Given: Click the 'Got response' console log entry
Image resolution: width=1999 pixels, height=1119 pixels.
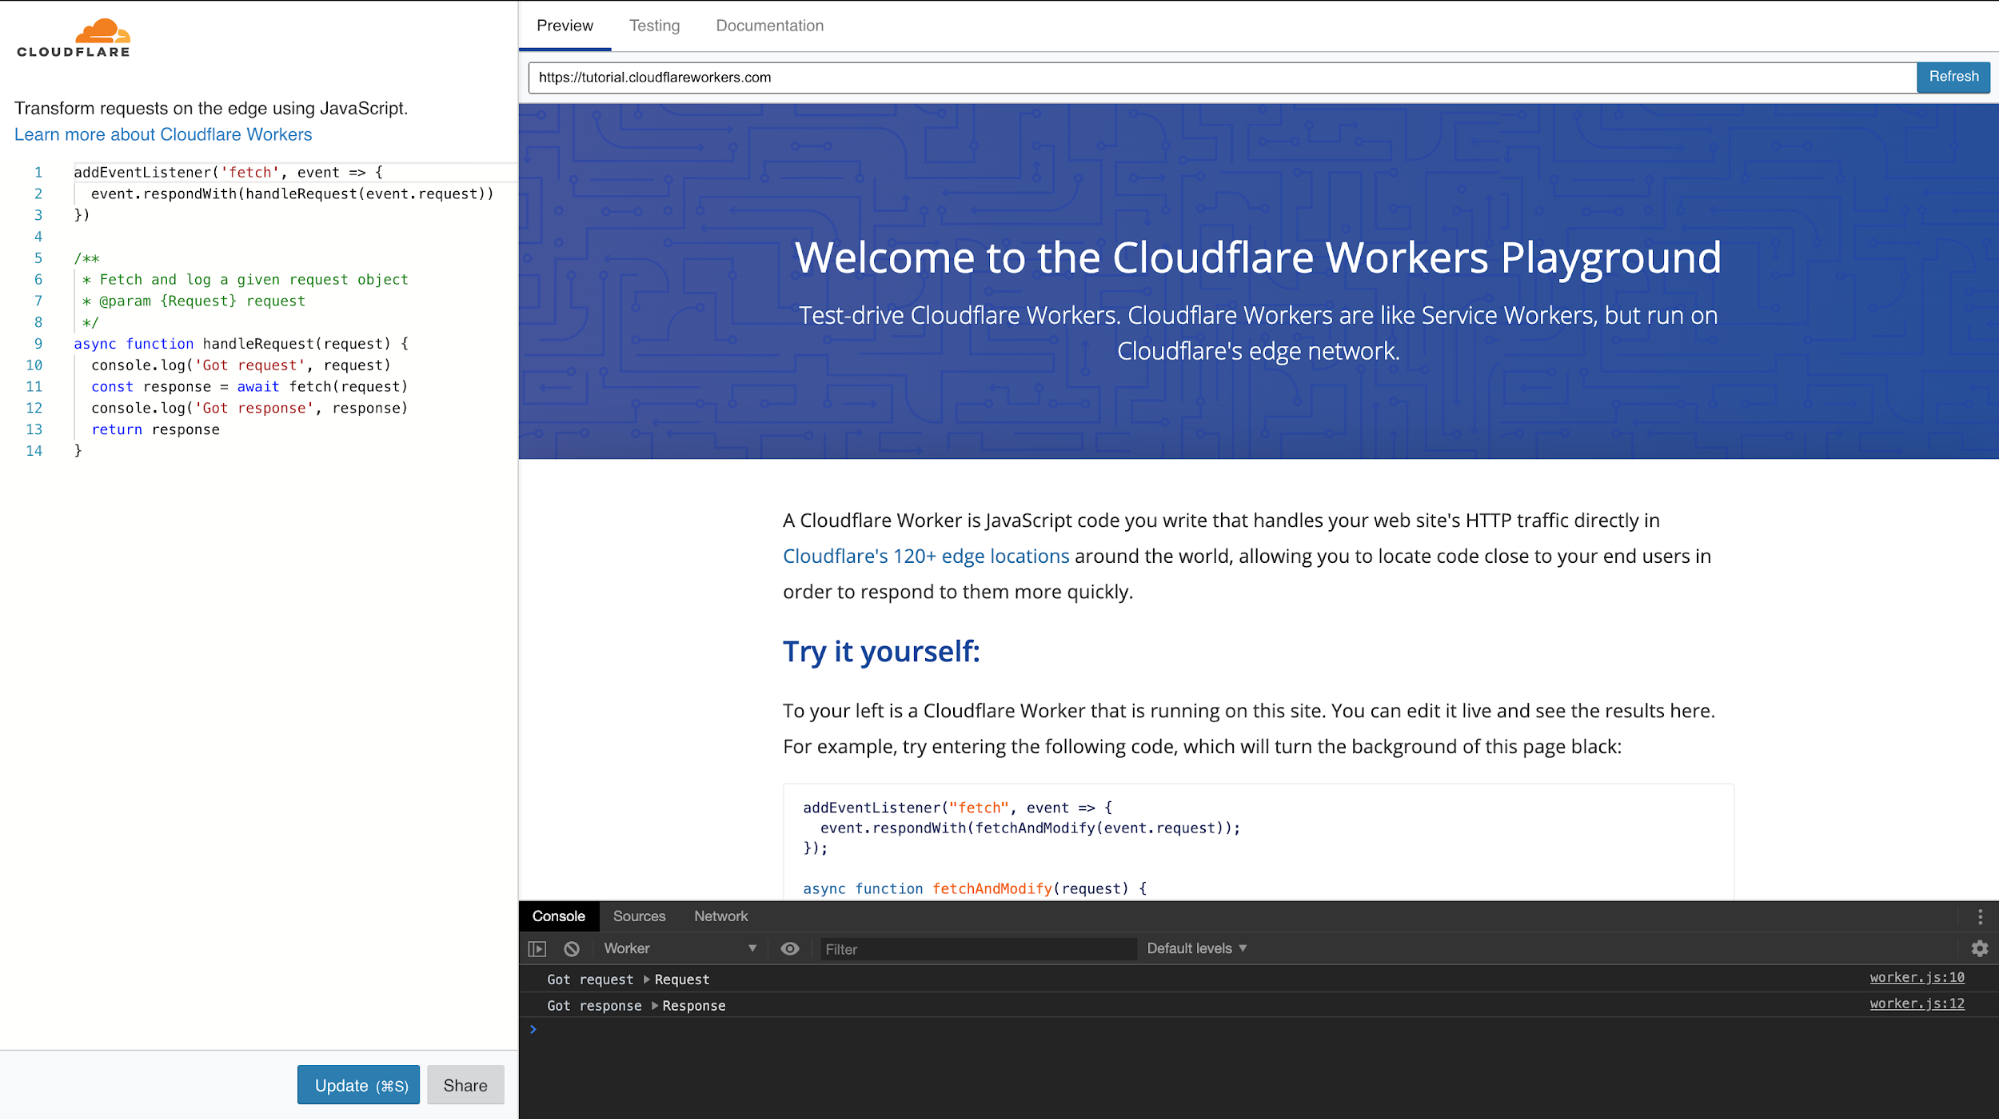Looking at the screenshot, I should point(636,1006).
